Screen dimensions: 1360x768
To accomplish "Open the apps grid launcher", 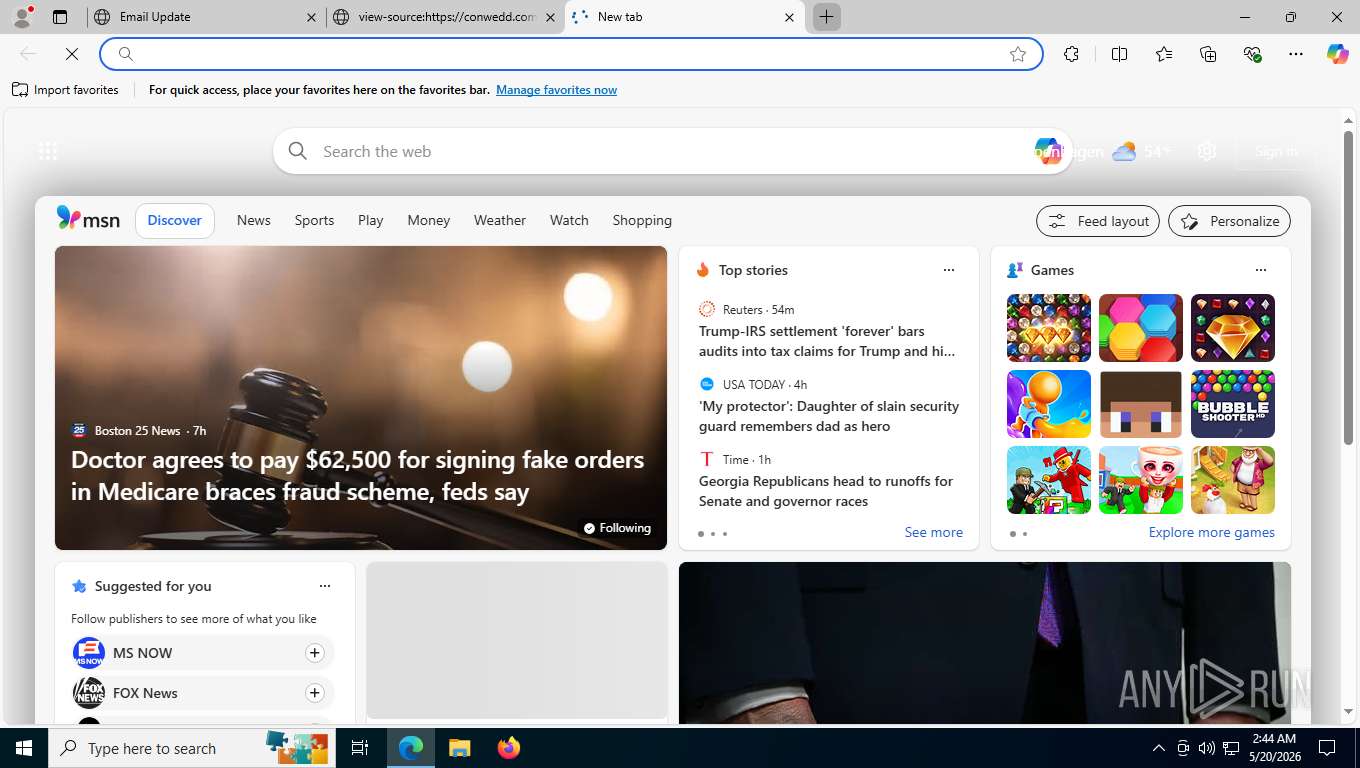I will 47,151.
